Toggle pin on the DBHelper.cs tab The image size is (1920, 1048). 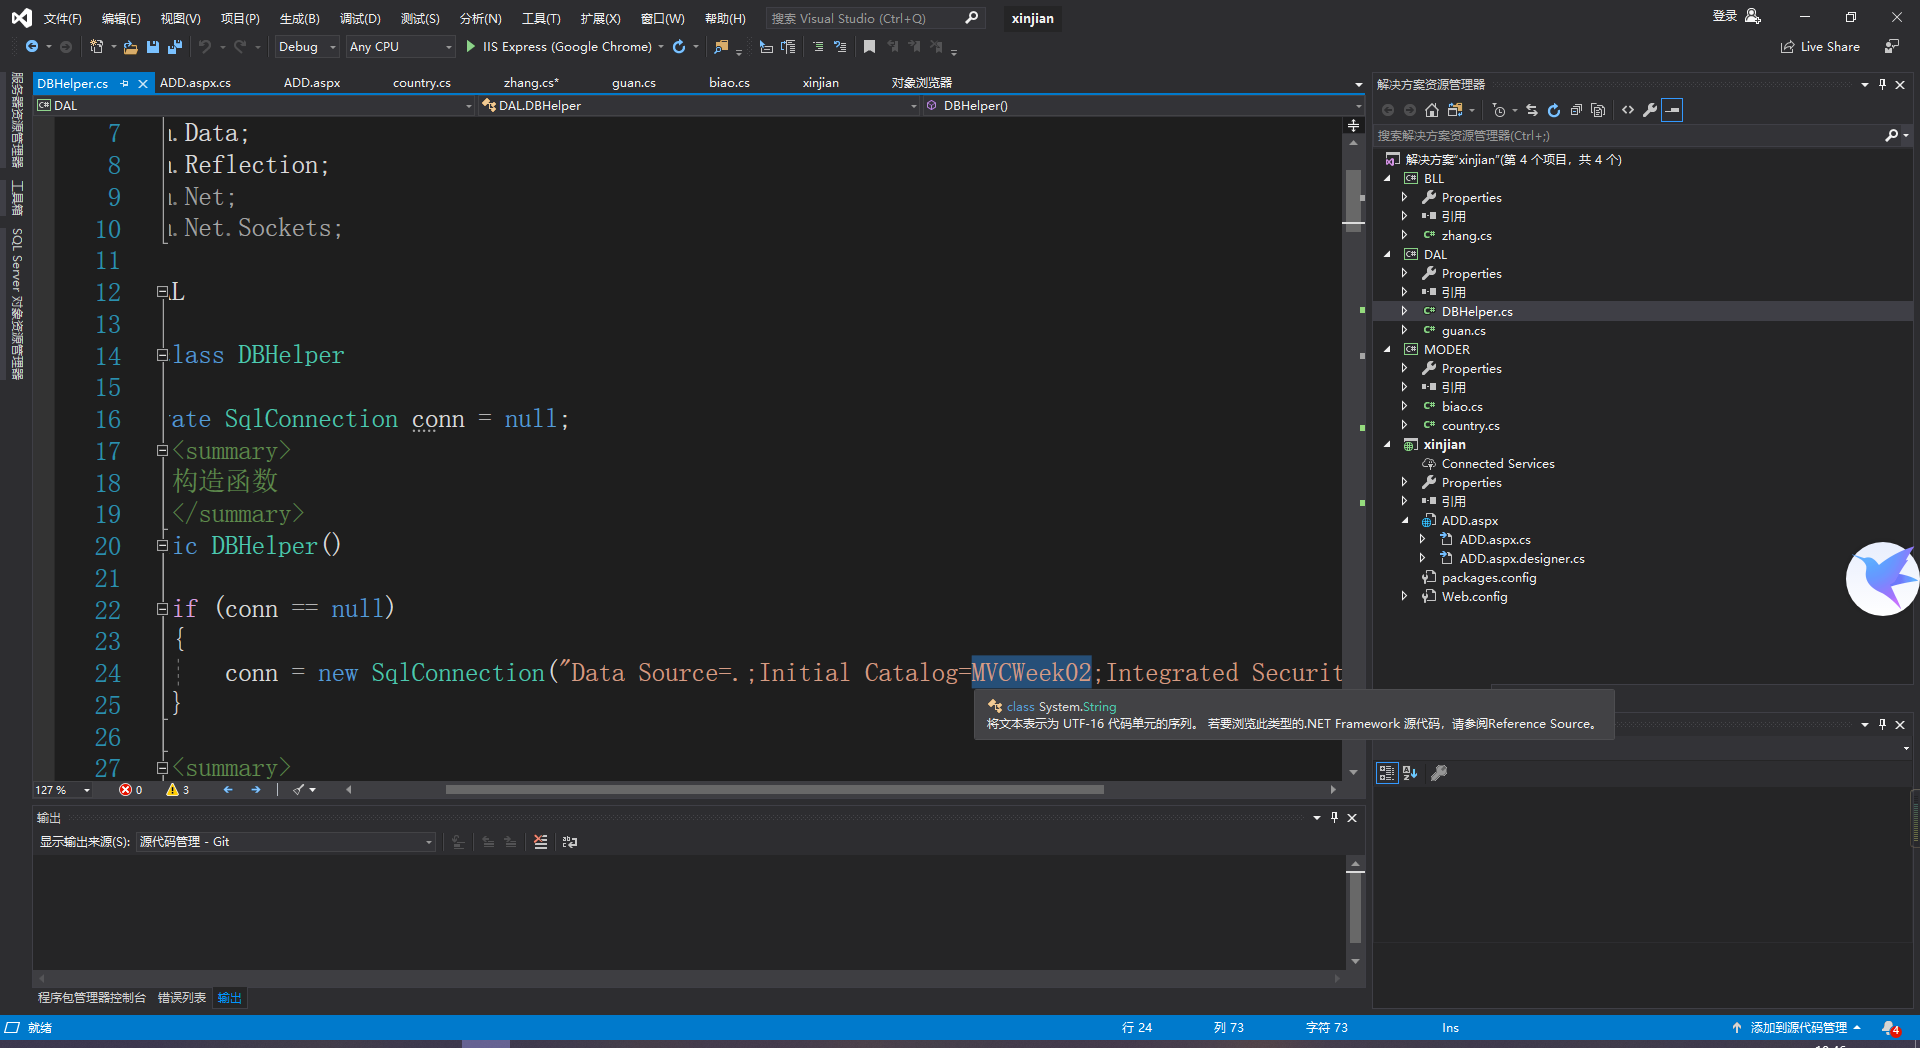[x=125, y=84]
